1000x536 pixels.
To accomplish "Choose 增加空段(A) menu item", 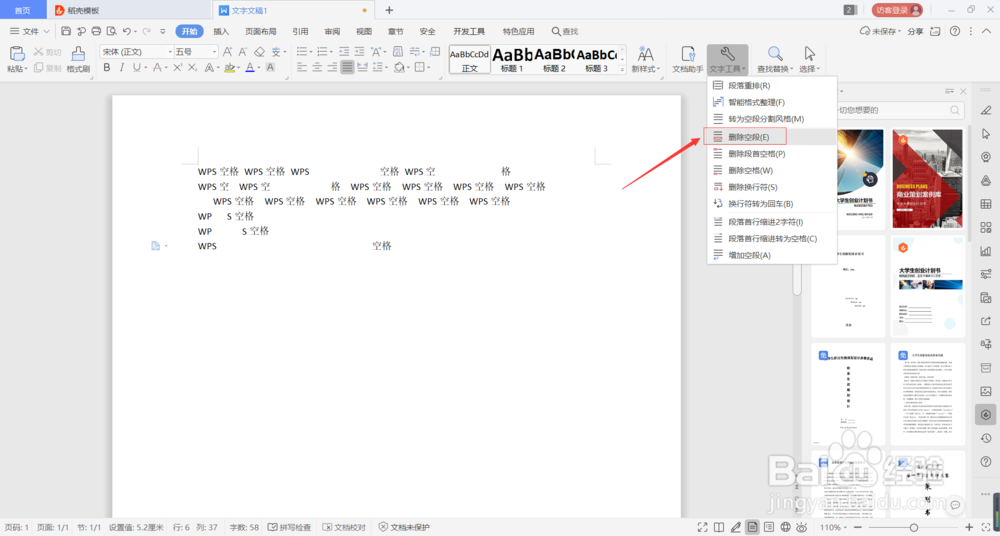I will (x=772, y=255).
